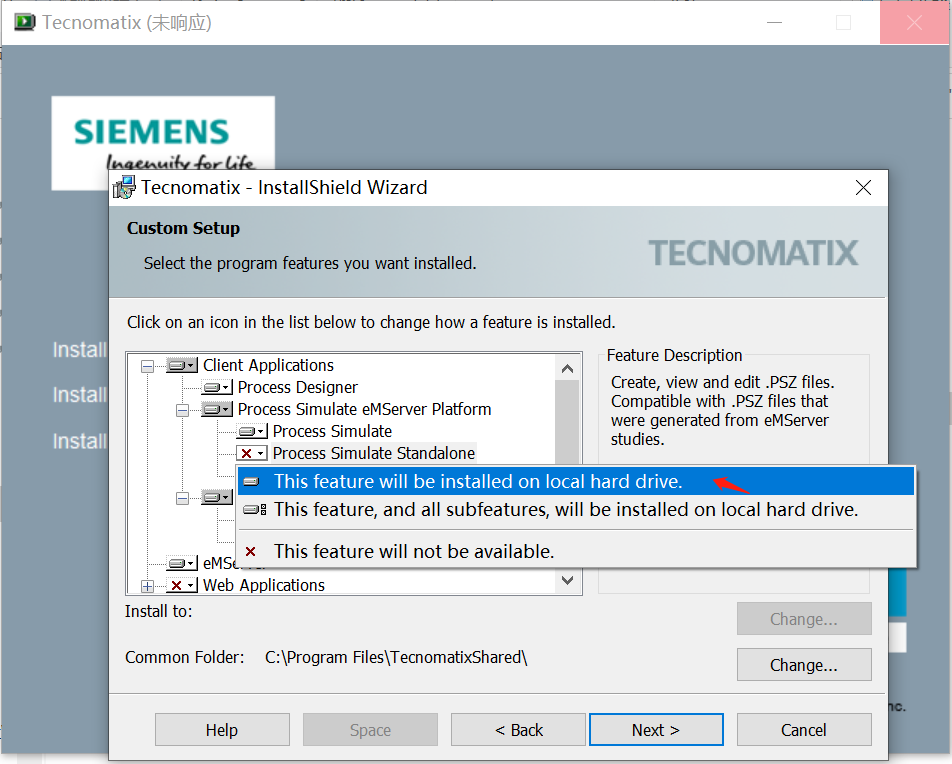Open Process Simulate eMServer Platform feature dropdown icon
The width and height of the screenshot is (952, 764).
tap(217, 409)
